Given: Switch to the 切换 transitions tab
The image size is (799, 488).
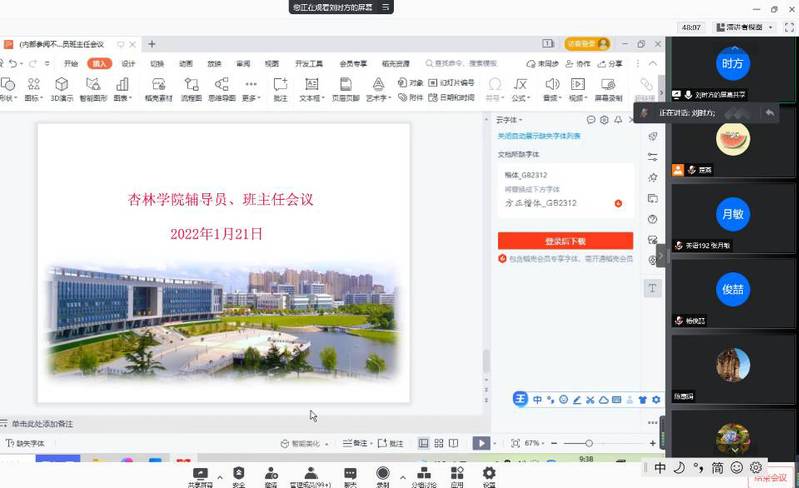Looking at the screenshot, I should 157,63.
